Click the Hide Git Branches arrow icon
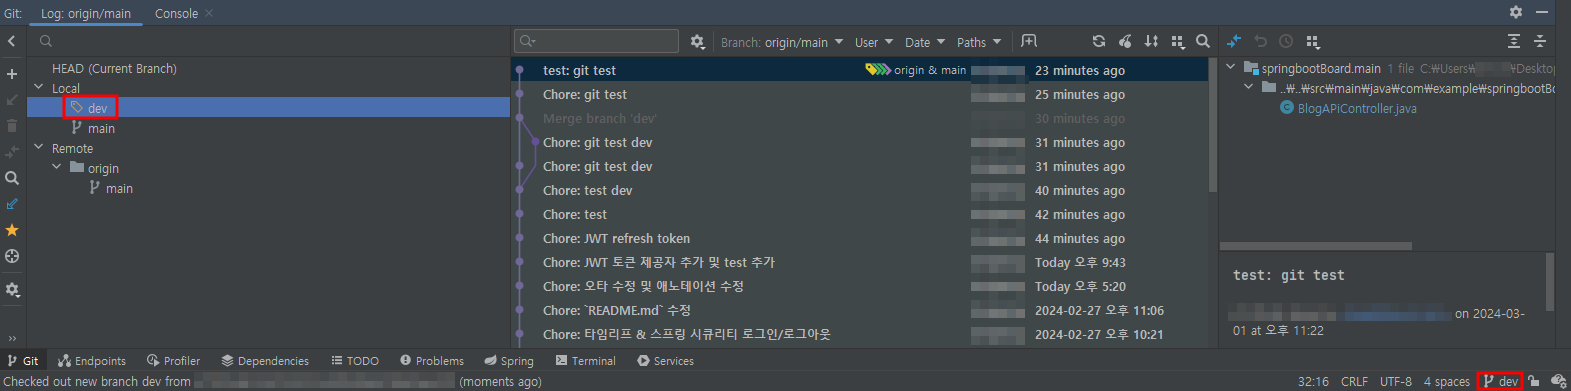 pyautogui.click(x=12, y=41)
